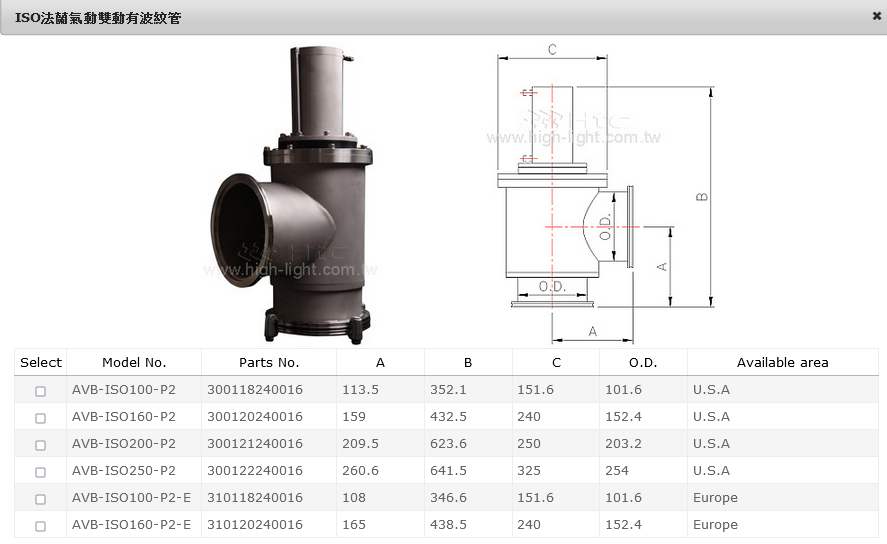Click parts number 300122240016
887x544 pixels.
[x=255, y=470]
